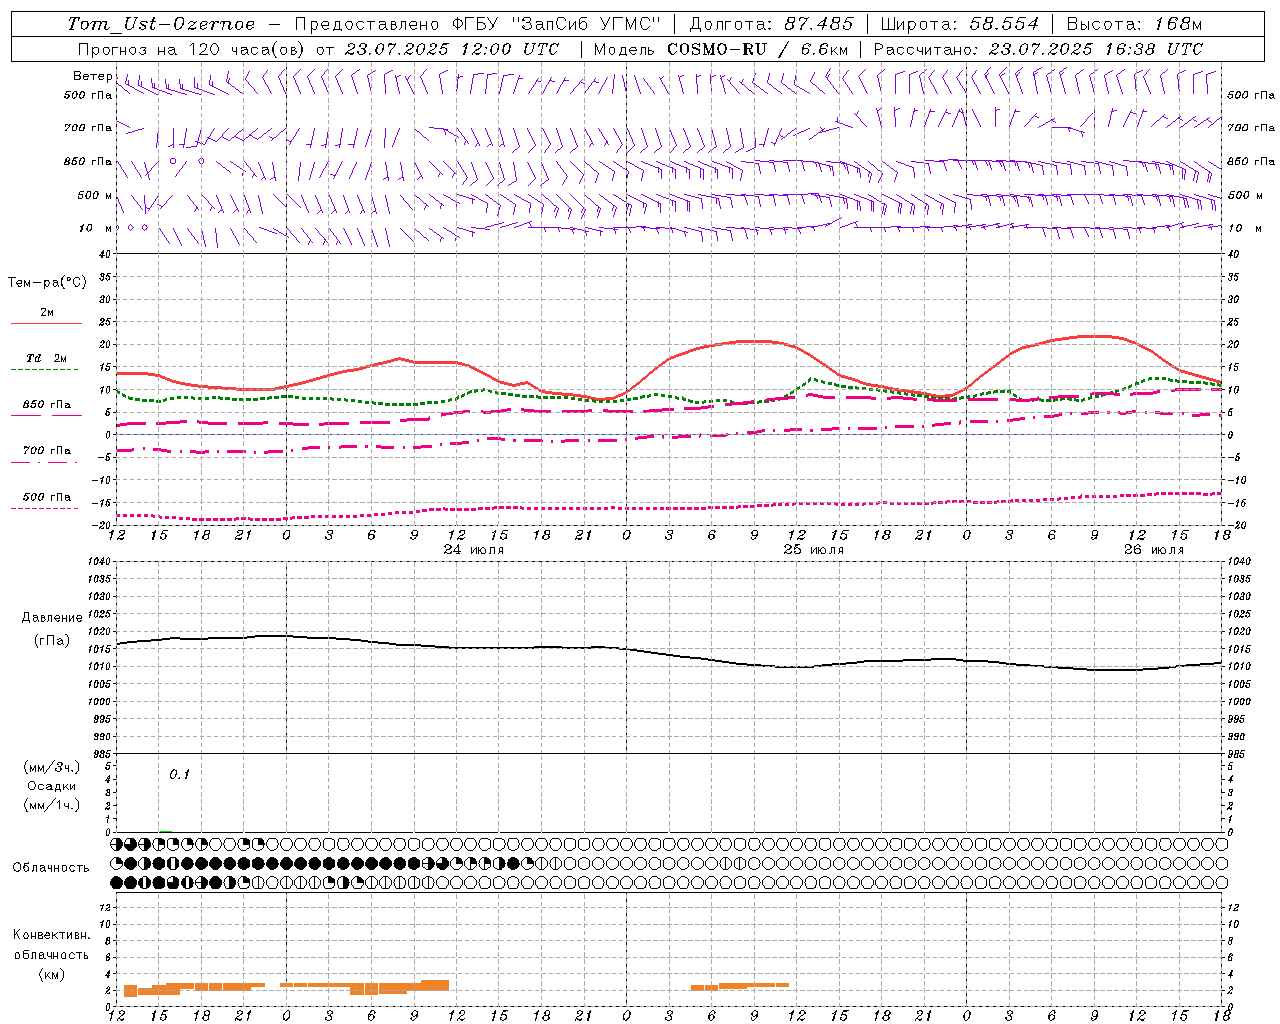Image resolution: width=1280 pixels, height=1024 pixels.
Task: Select the provider text ФГБУ "ЗапСиб УГМС"
Action: pos(556,24)
